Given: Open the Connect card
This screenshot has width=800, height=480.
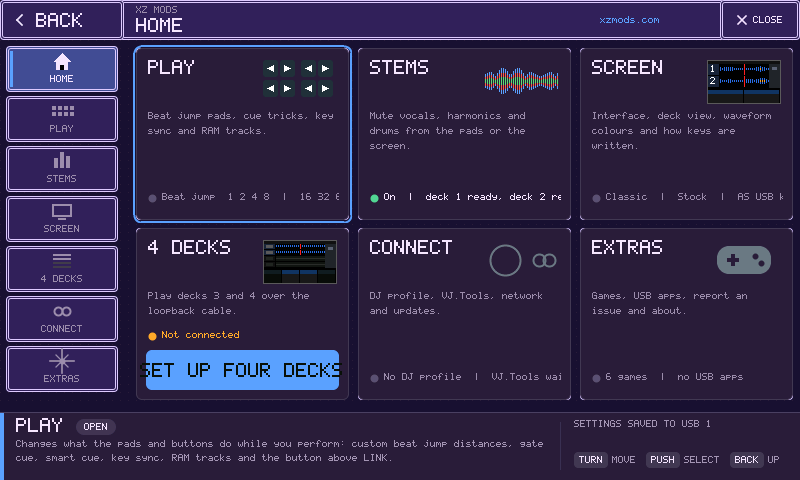Looking at the screenshot, I should (x=464, y=314).
